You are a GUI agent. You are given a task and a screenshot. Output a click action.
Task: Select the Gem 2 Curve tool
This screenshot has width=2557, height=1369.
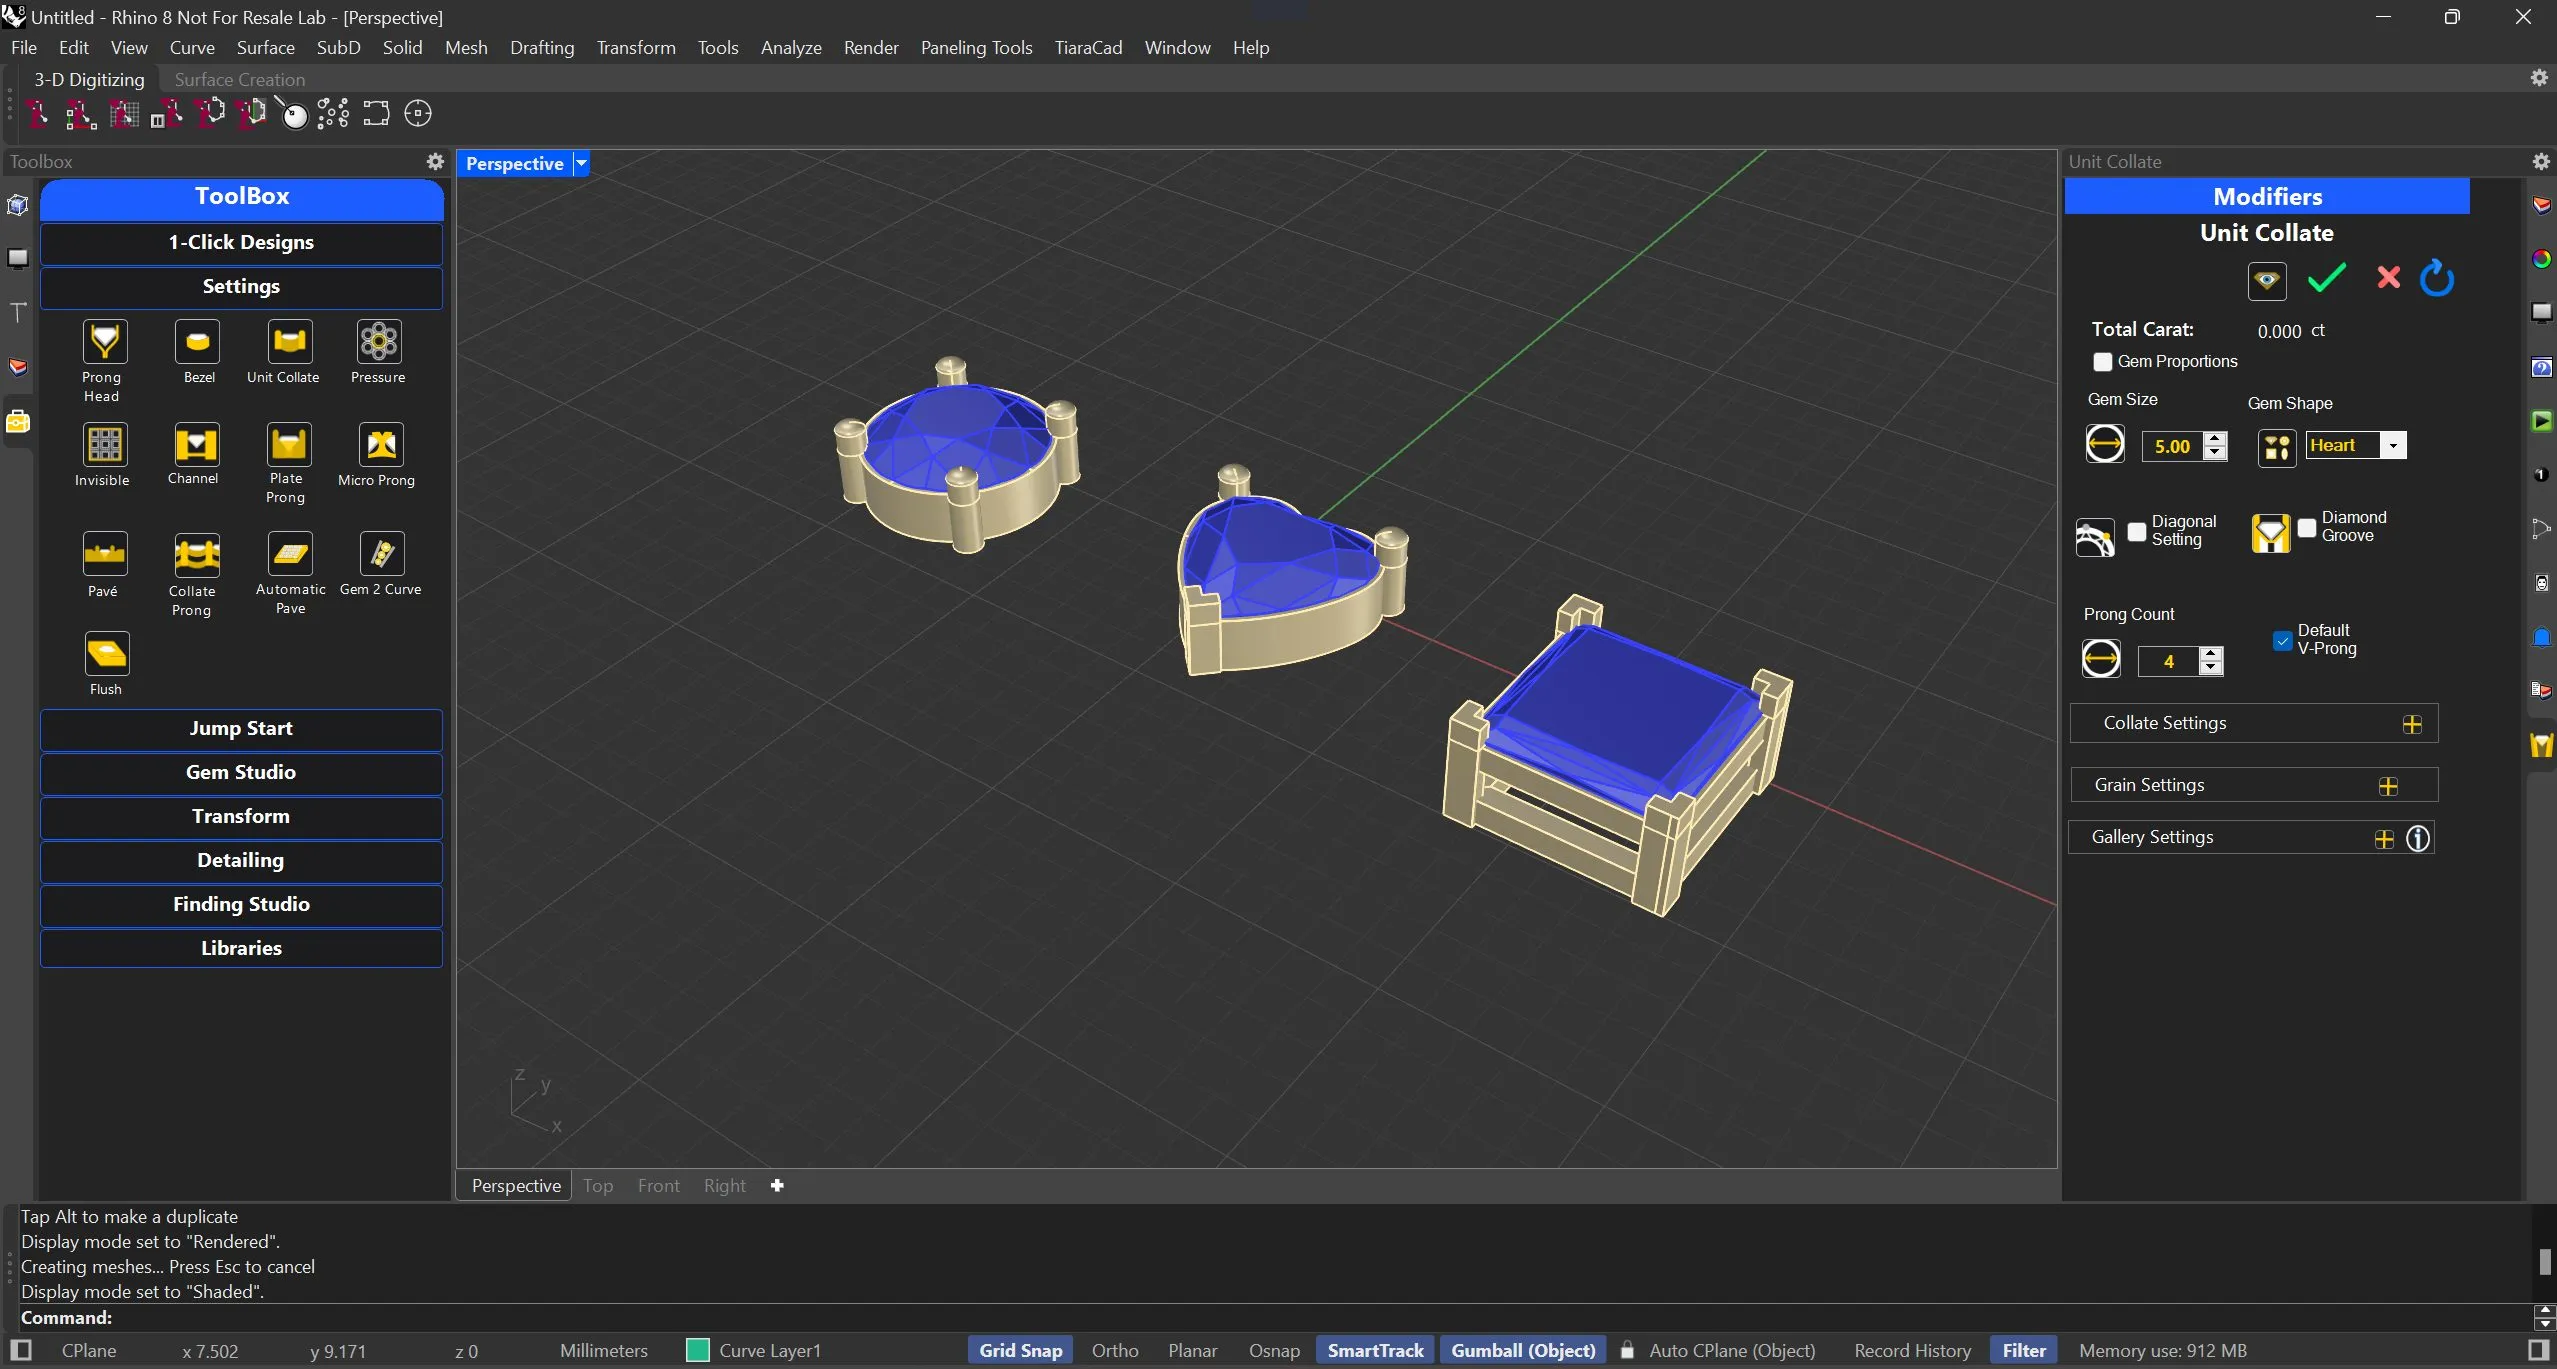[381, 553]
